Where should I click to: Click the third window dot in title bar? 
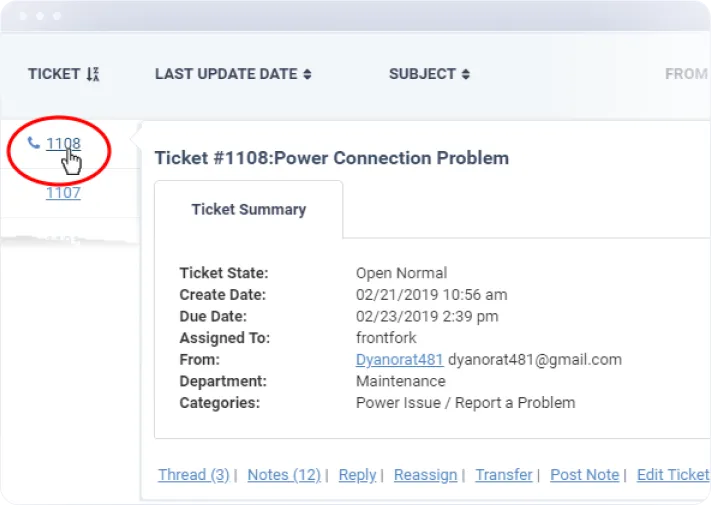coord(57,16)
